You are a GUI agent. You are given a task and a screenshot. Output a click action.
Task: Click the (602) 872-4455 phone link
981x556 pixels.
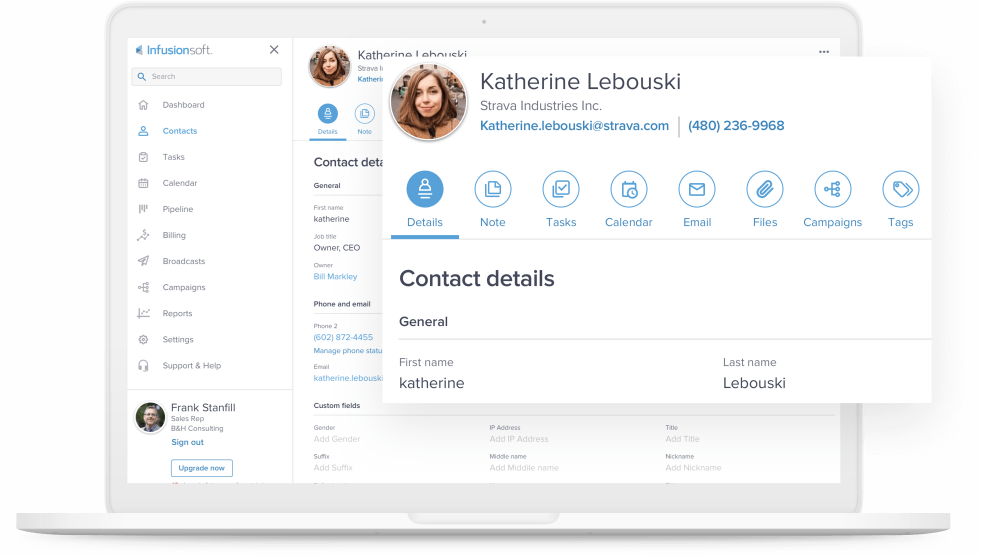[x=343, y=337]
